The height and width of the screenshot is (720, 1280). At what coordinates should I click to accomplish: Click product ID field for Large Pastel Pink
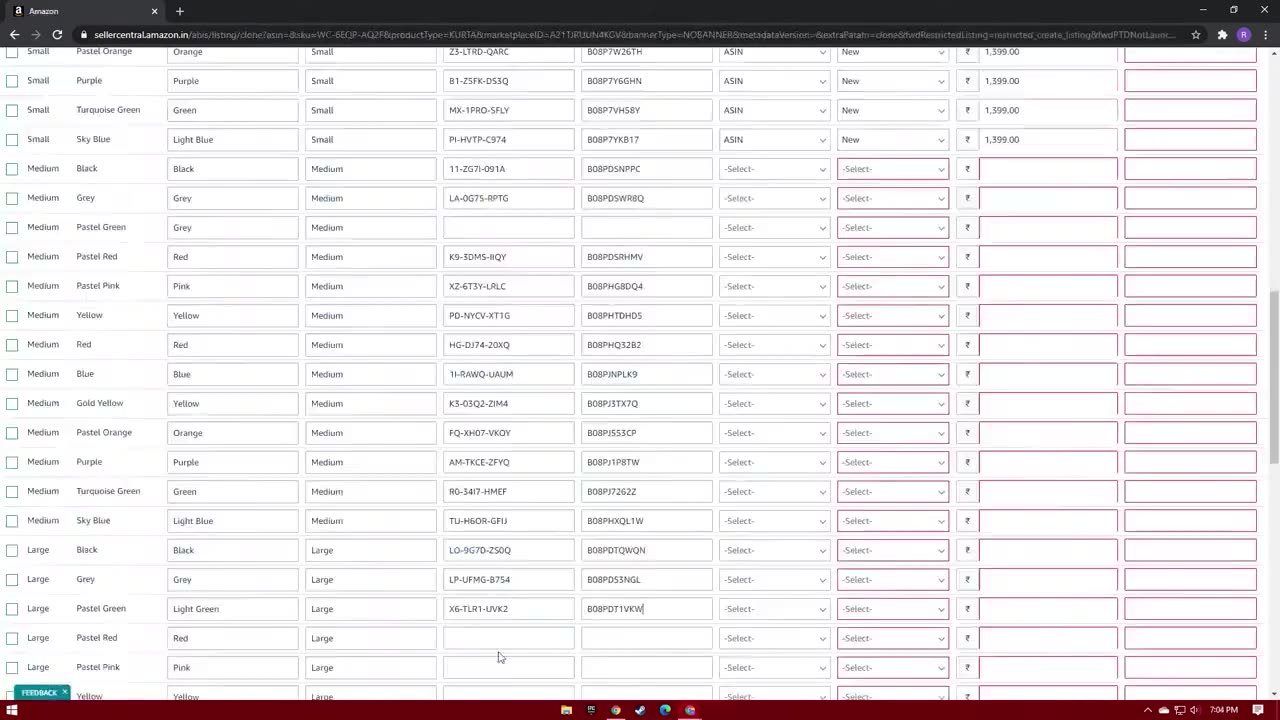[x=647, y=667]
